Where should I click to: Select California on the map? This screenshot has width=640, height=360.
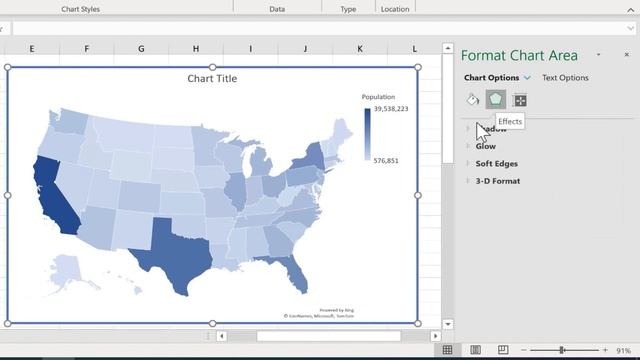click(52, 195)
